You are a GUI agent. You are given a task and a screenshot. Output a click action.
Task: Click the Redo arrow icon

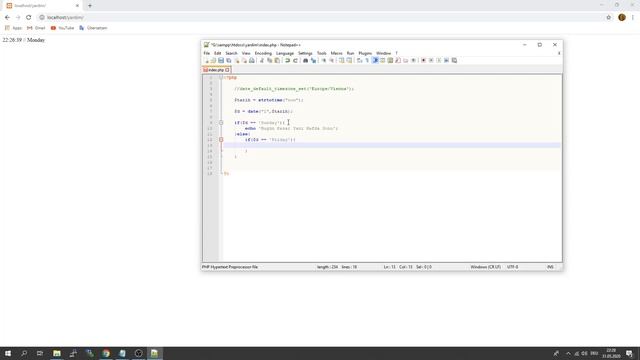(x=296, y=60)
